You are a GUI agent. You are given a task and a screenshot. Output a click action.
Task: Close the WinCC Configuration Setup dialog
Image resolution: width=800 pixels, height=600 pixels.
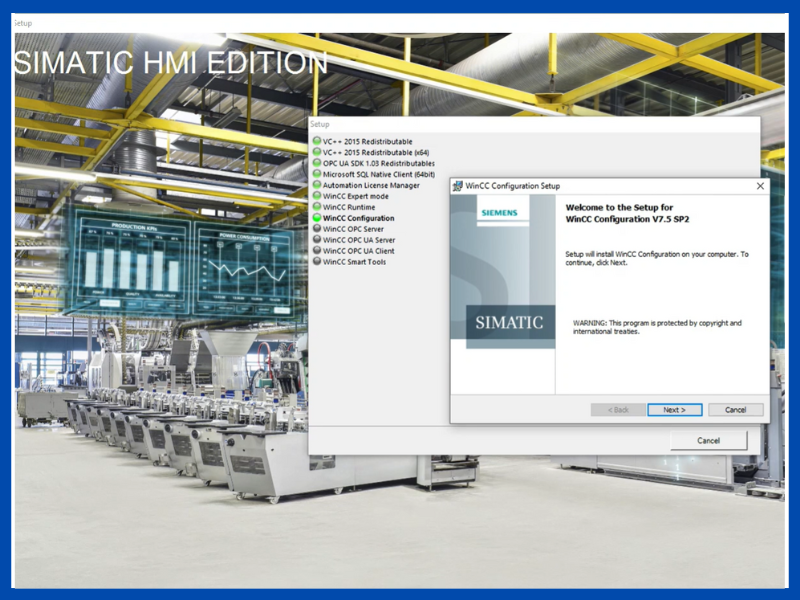(x=760, y=186)
